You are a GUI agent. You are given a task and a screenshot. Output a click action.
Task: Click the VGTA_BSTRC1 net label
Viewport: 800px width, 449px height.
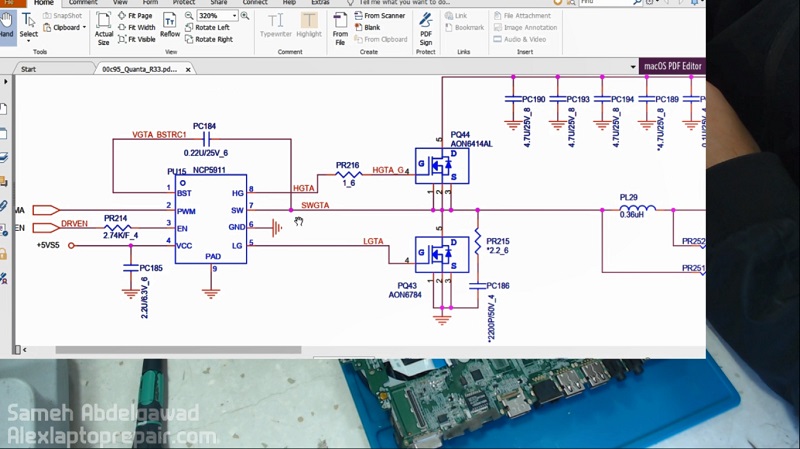coord(159,135)
